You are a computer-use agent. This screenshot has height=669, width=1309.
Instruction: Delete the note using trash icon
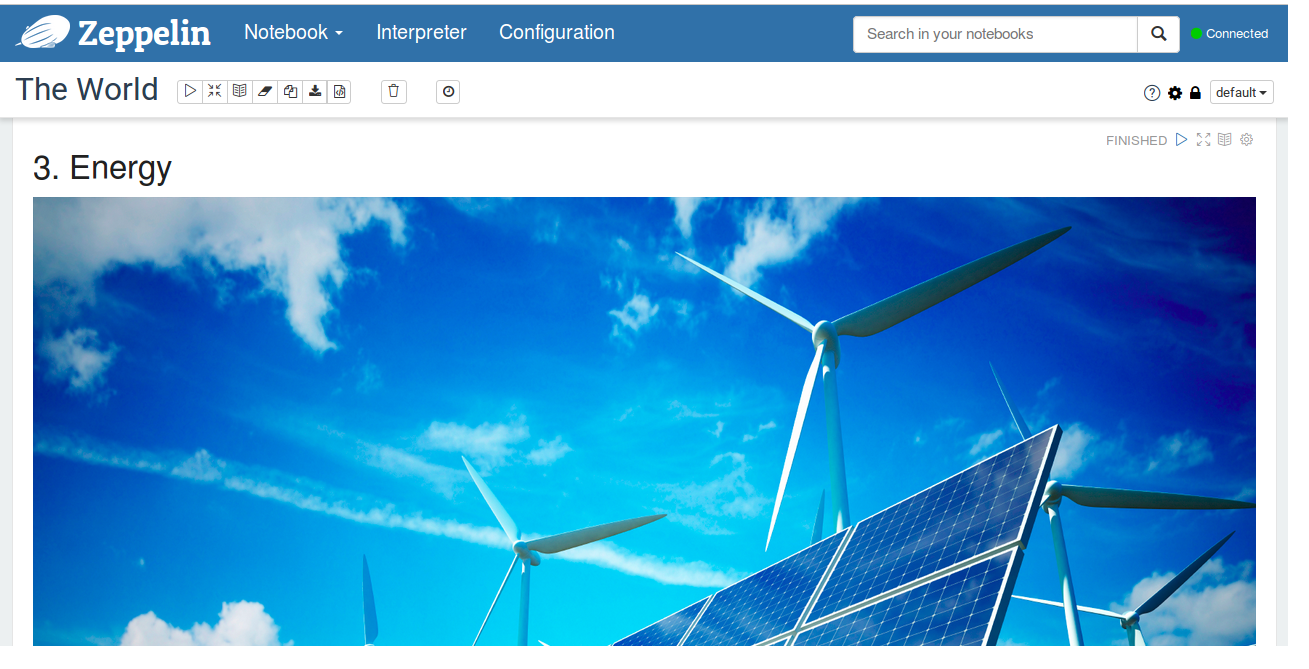(394, 91)
